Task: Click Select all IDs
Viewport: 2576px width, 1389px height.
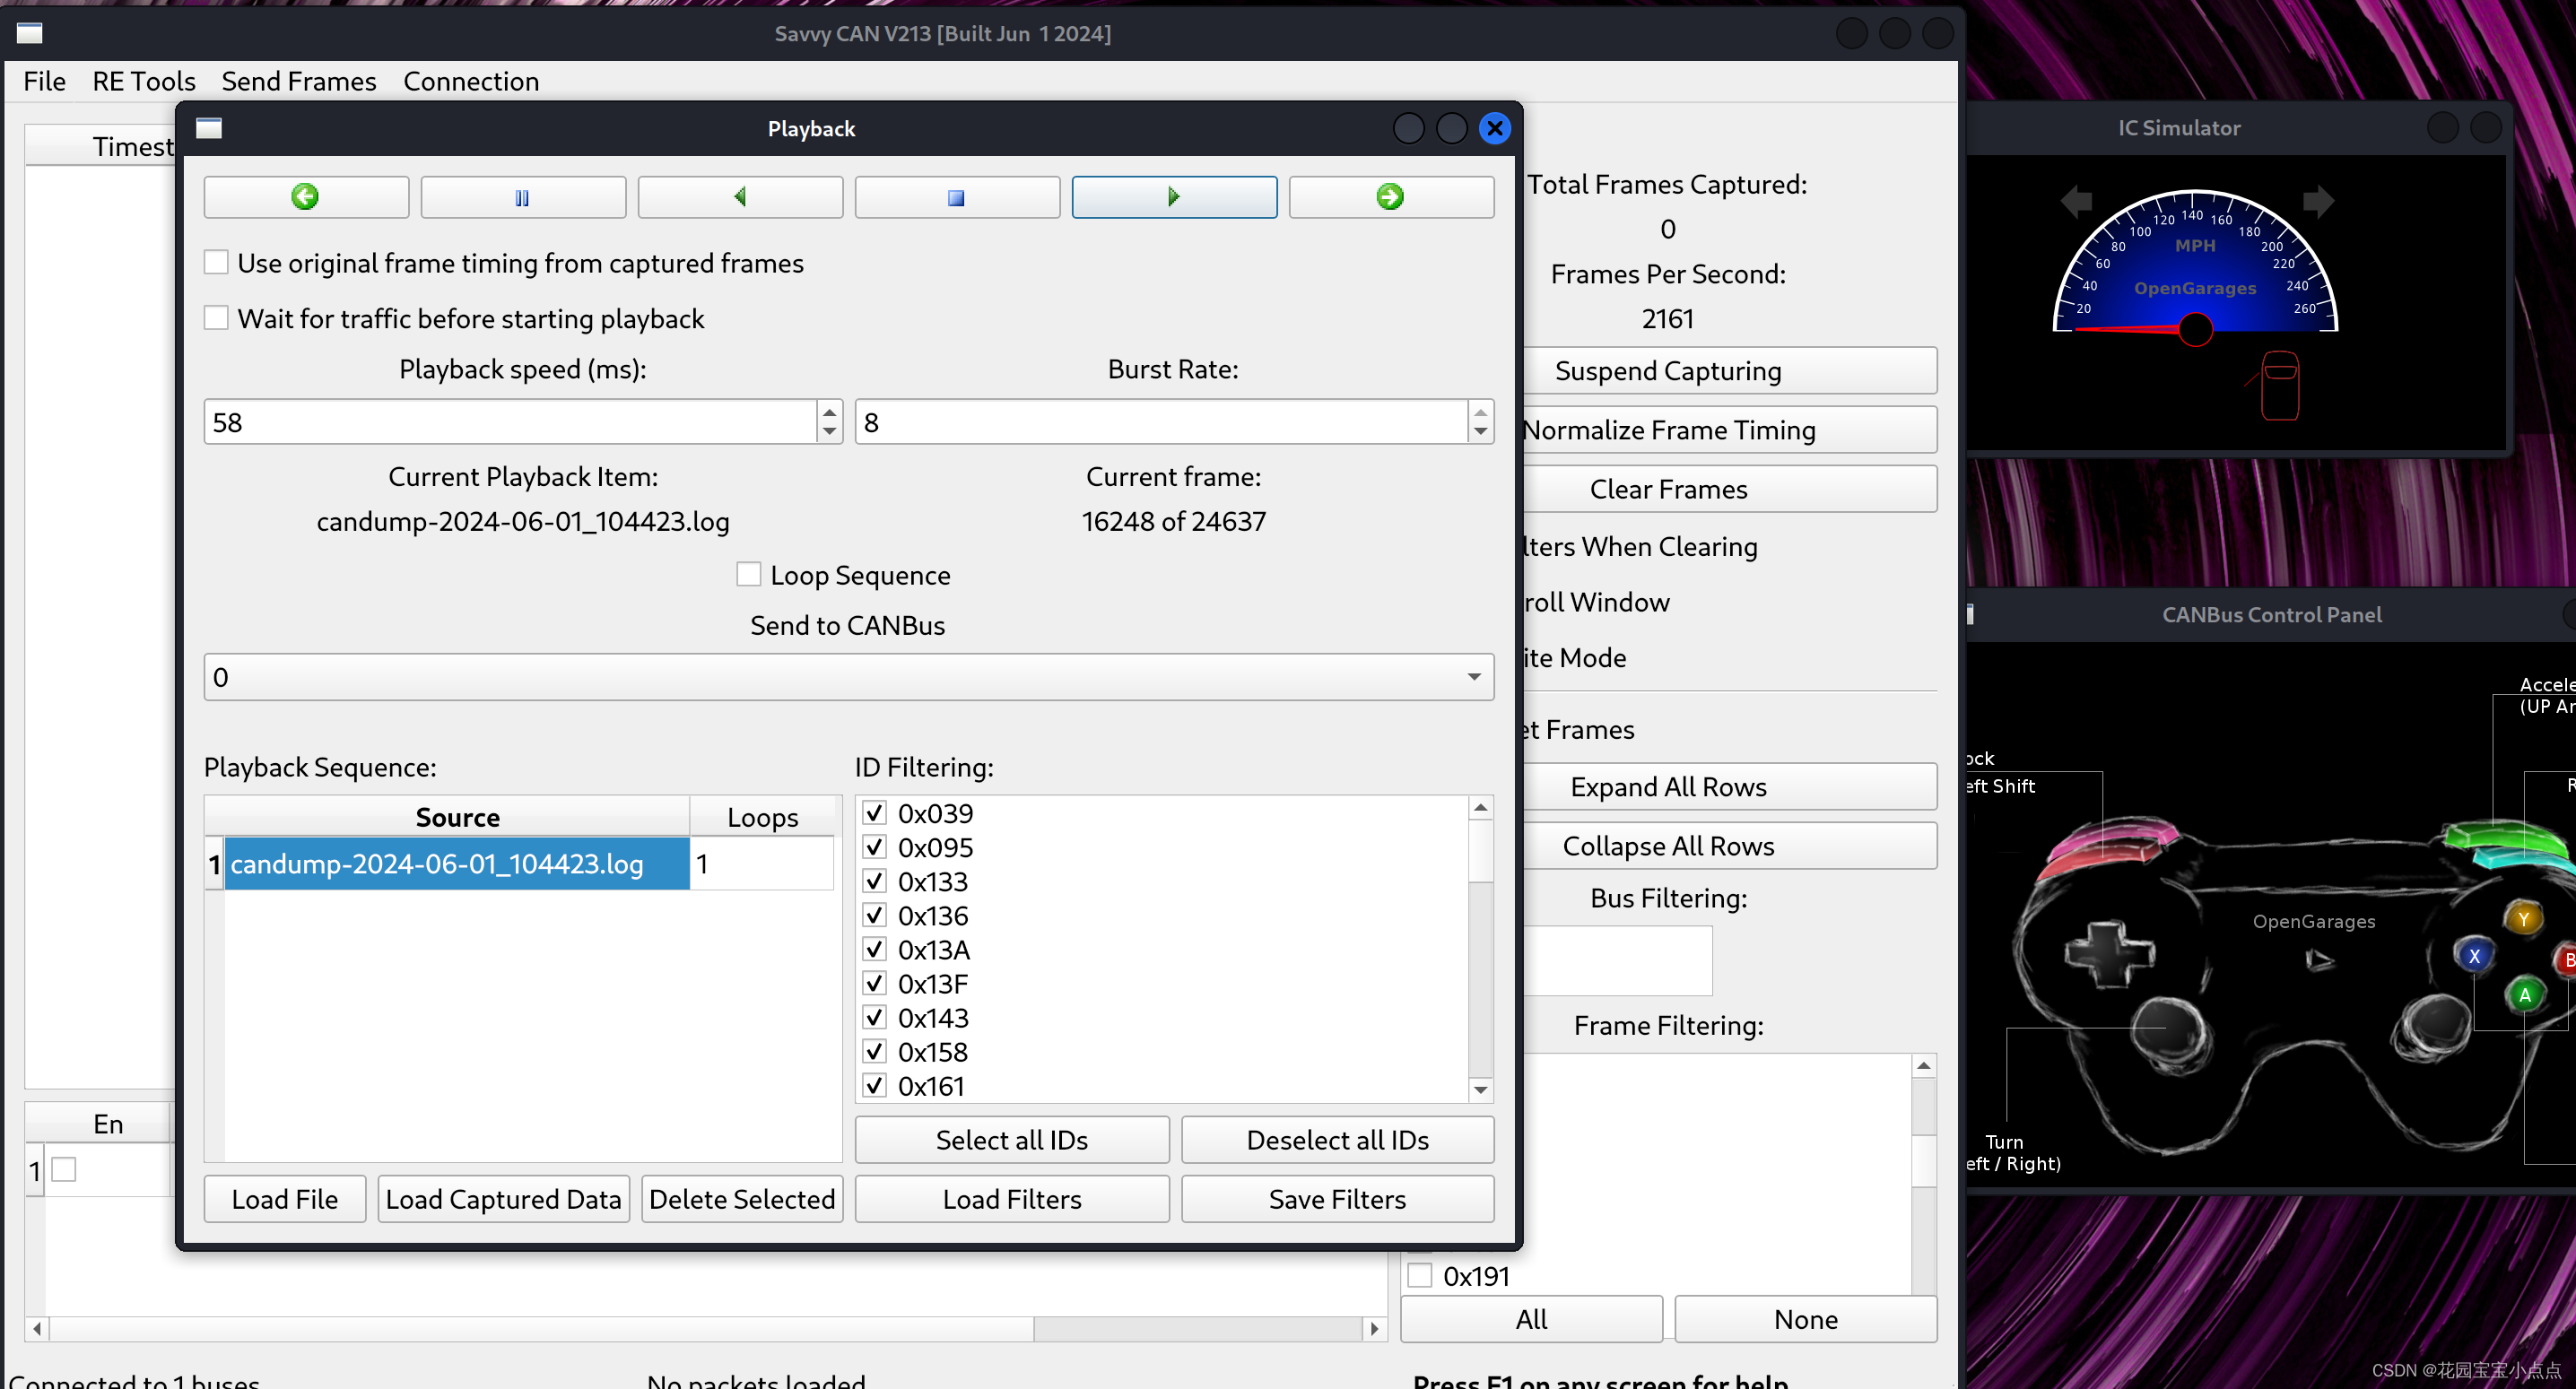Action: [1012, 1140]
